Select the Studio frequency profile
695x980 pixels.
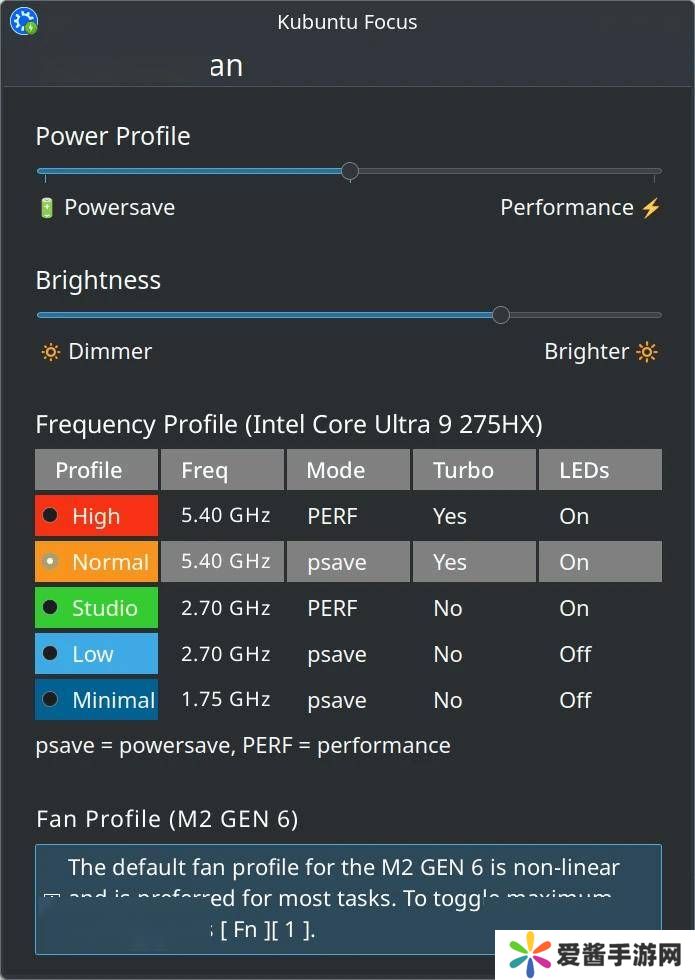click(x=50, y=608)
